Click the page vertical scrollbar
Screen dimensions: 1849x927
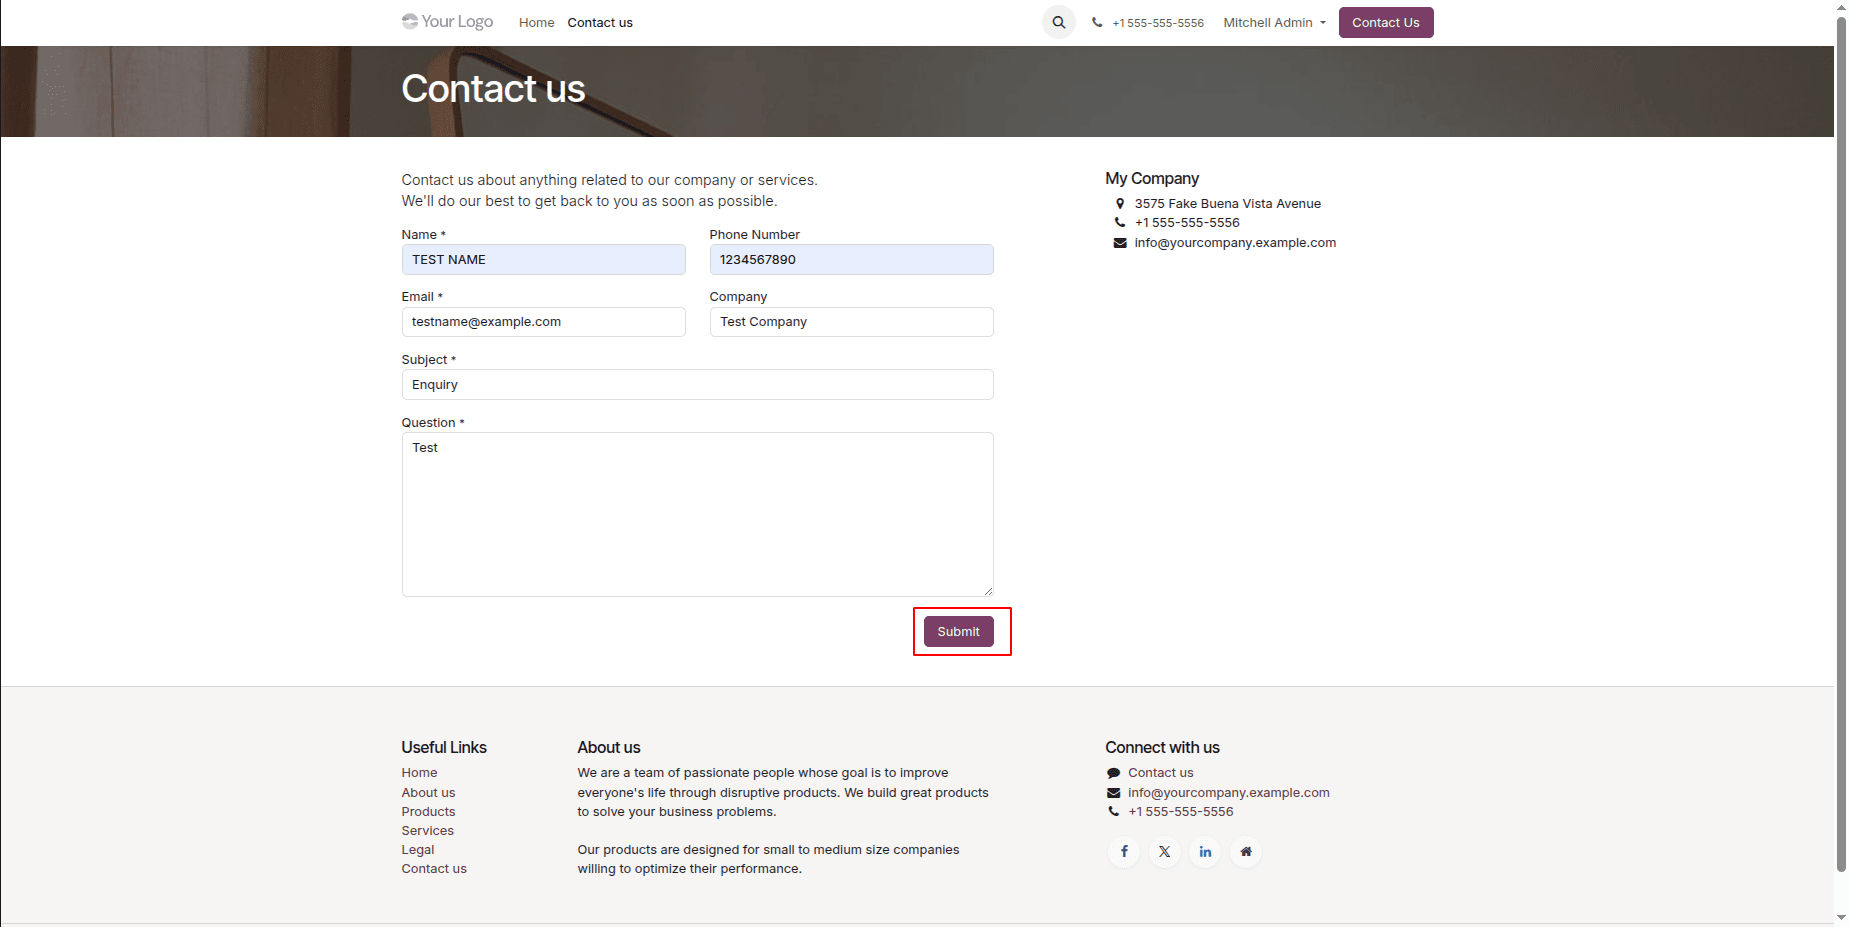pyautogui.click(x=1841, y=442)
